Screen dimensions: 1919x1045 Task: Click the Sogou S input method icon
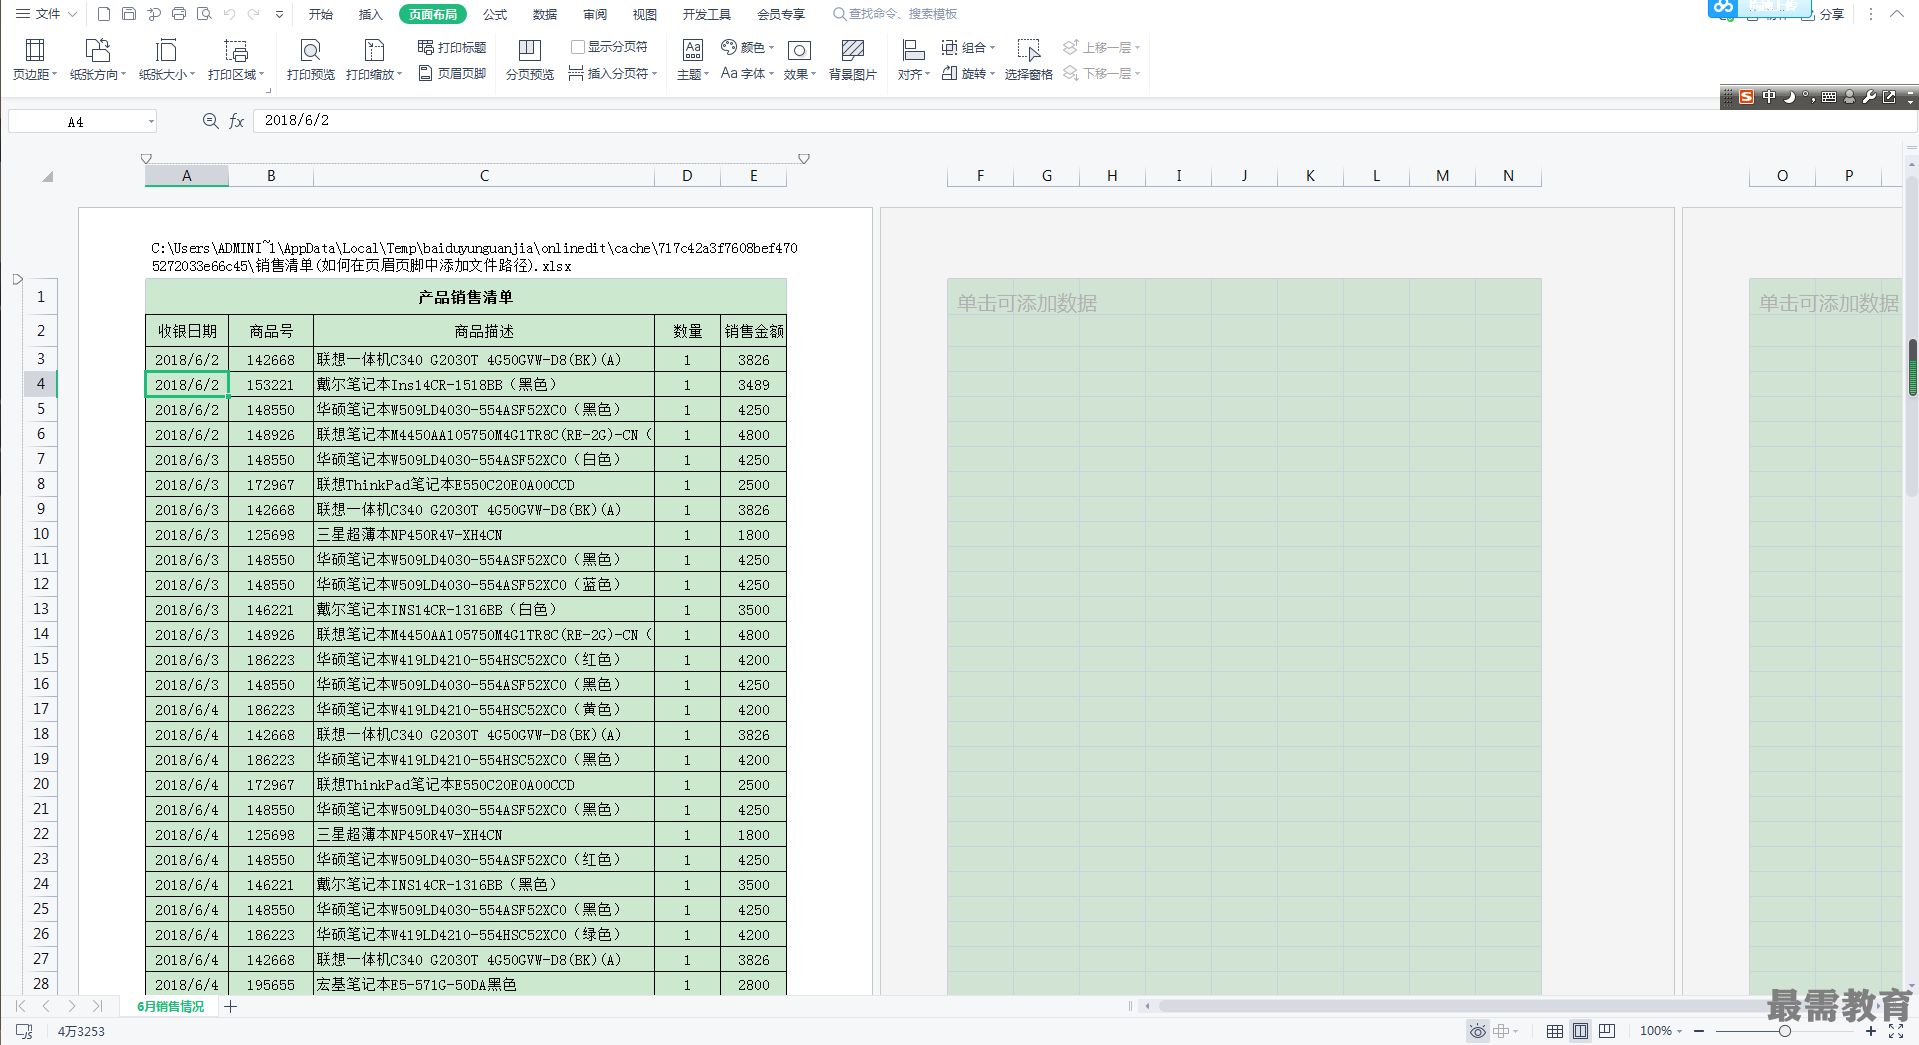(1746, 97)
